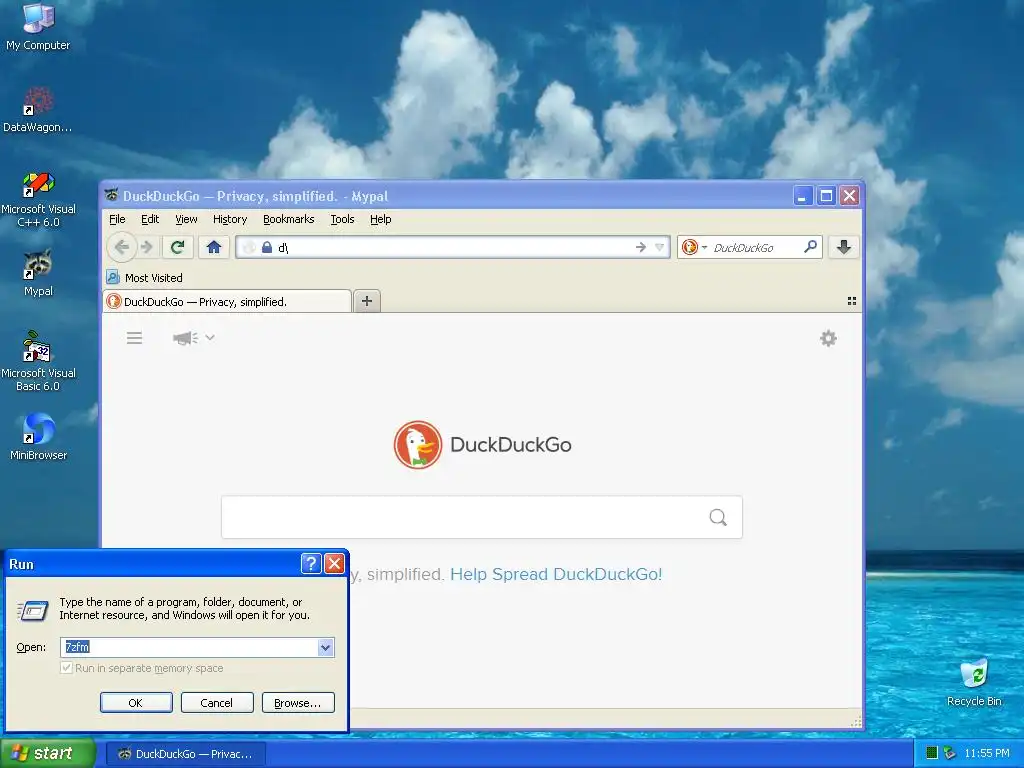This screenshot has height=768, width=1024.
Task: Click the green system tray icon
Action: [x=932, y=753]
